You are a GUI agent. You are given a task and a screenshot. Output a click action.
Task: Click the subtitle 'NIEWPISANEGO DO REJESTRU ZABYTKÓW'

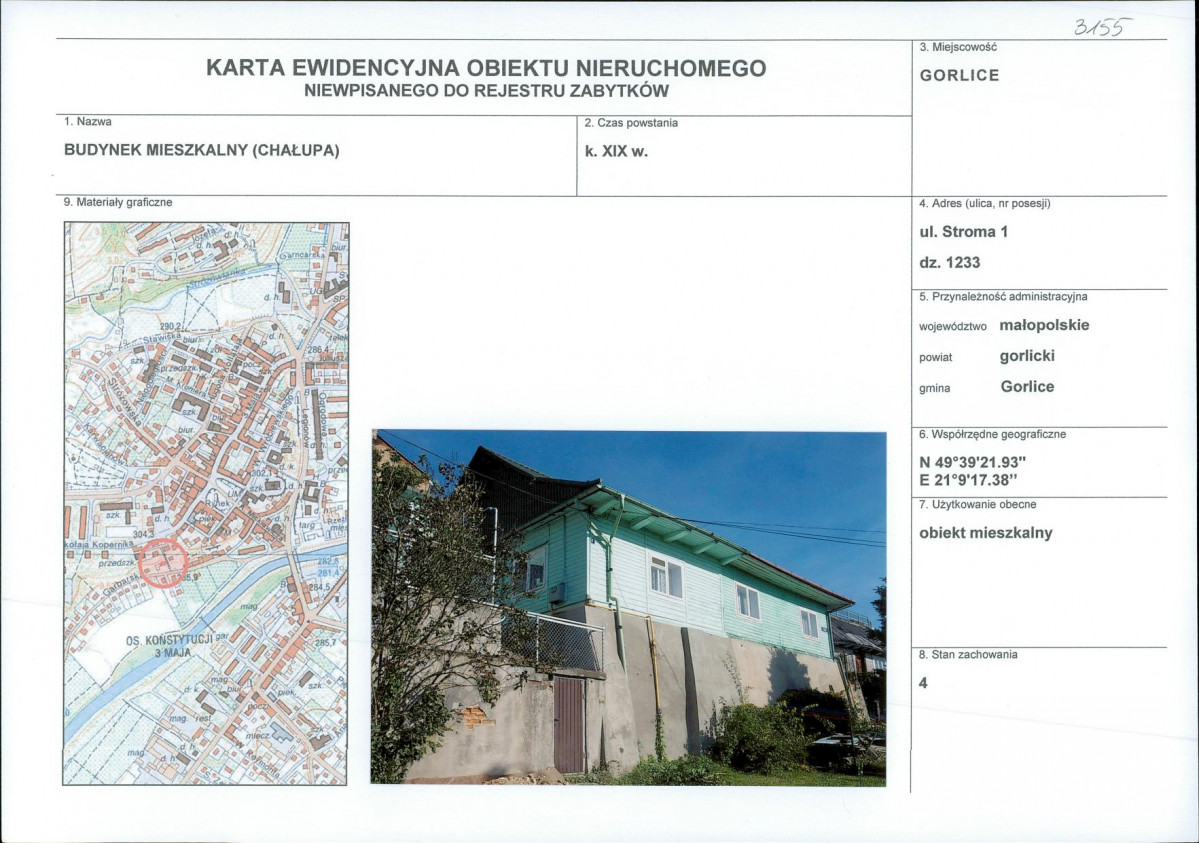pyautogui.click(x=486, y=91)
